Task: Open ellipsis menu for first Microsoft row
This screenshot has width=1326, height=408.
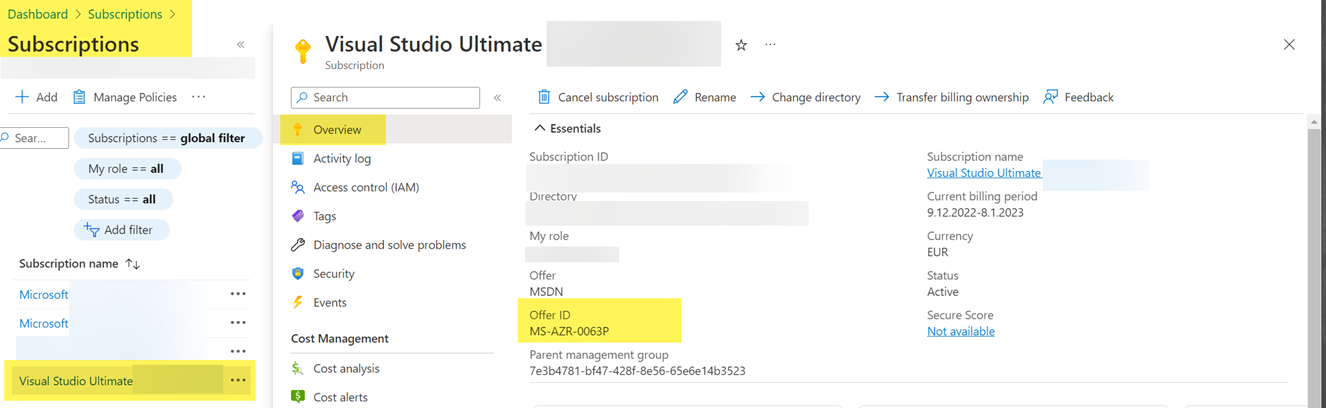Action: click(238, 294)
